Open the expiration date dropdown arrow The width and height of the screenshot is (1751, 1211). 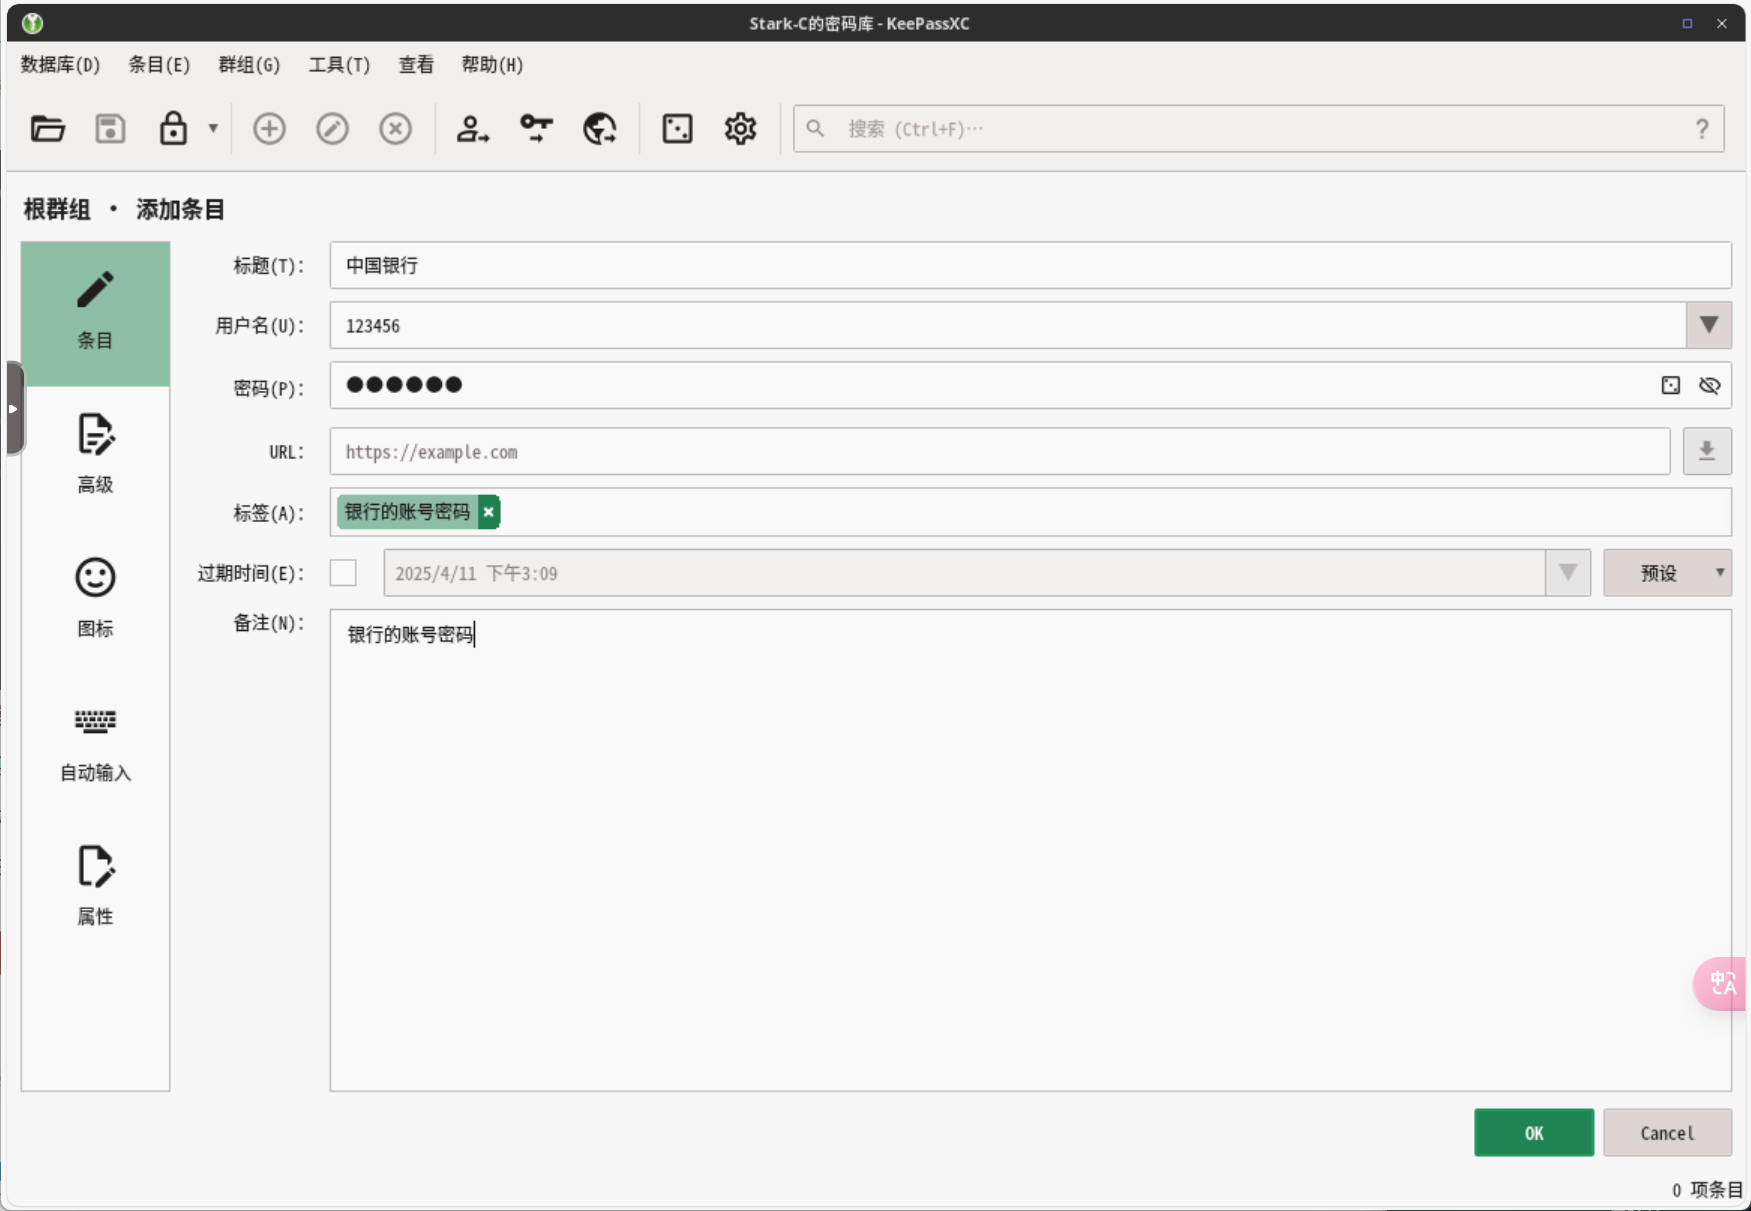pyautogui.click(x=1567, y=573)
